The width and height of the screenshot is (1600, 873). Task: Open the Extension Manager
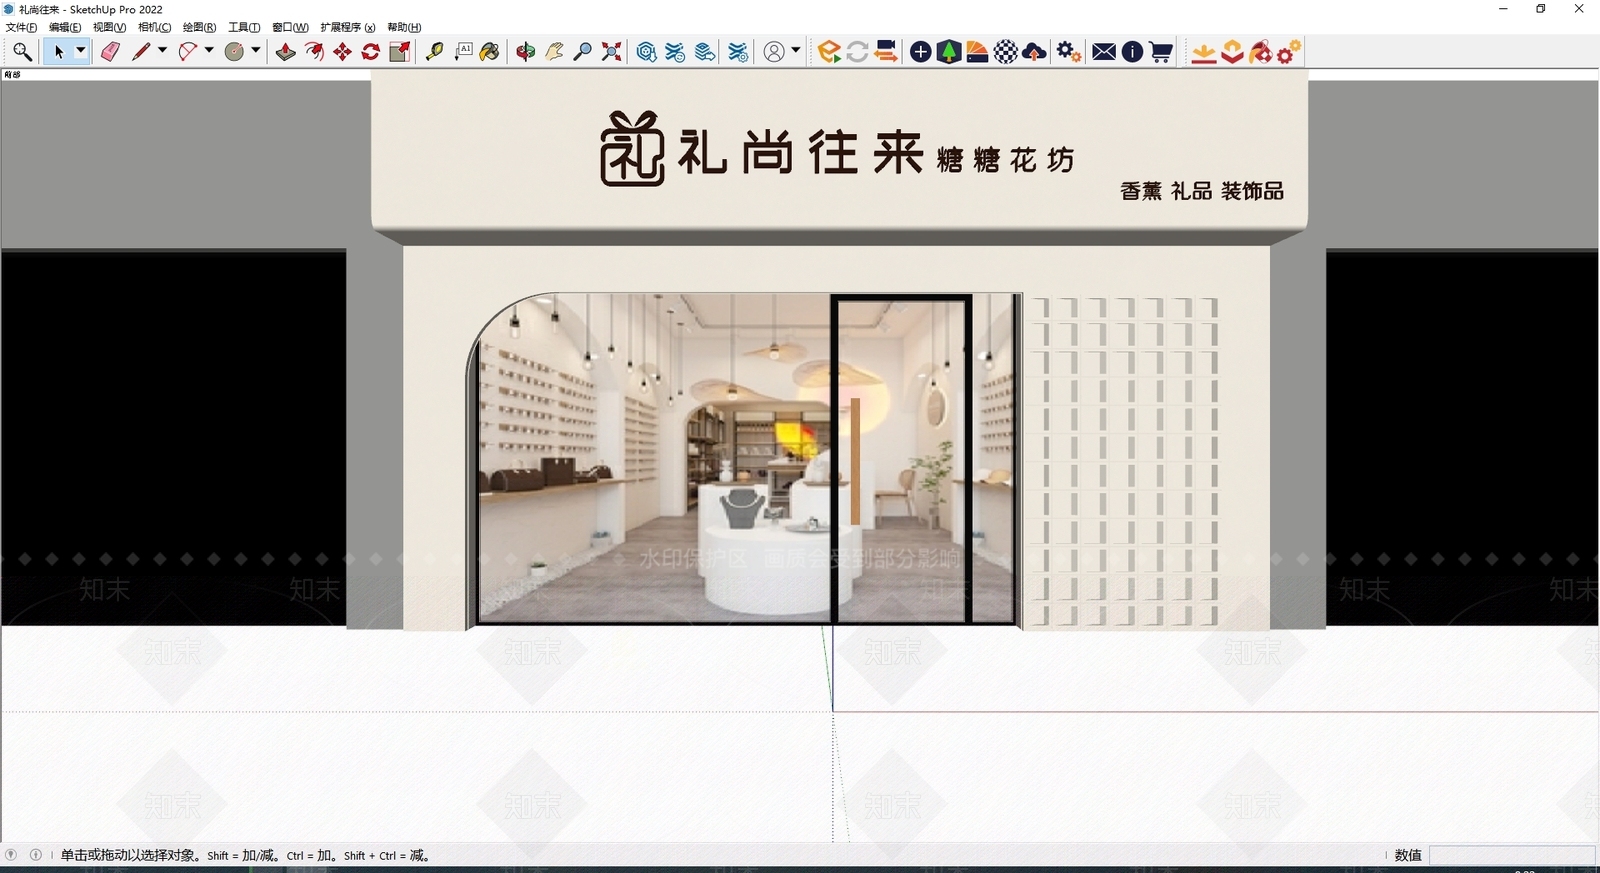pos(738,52)
